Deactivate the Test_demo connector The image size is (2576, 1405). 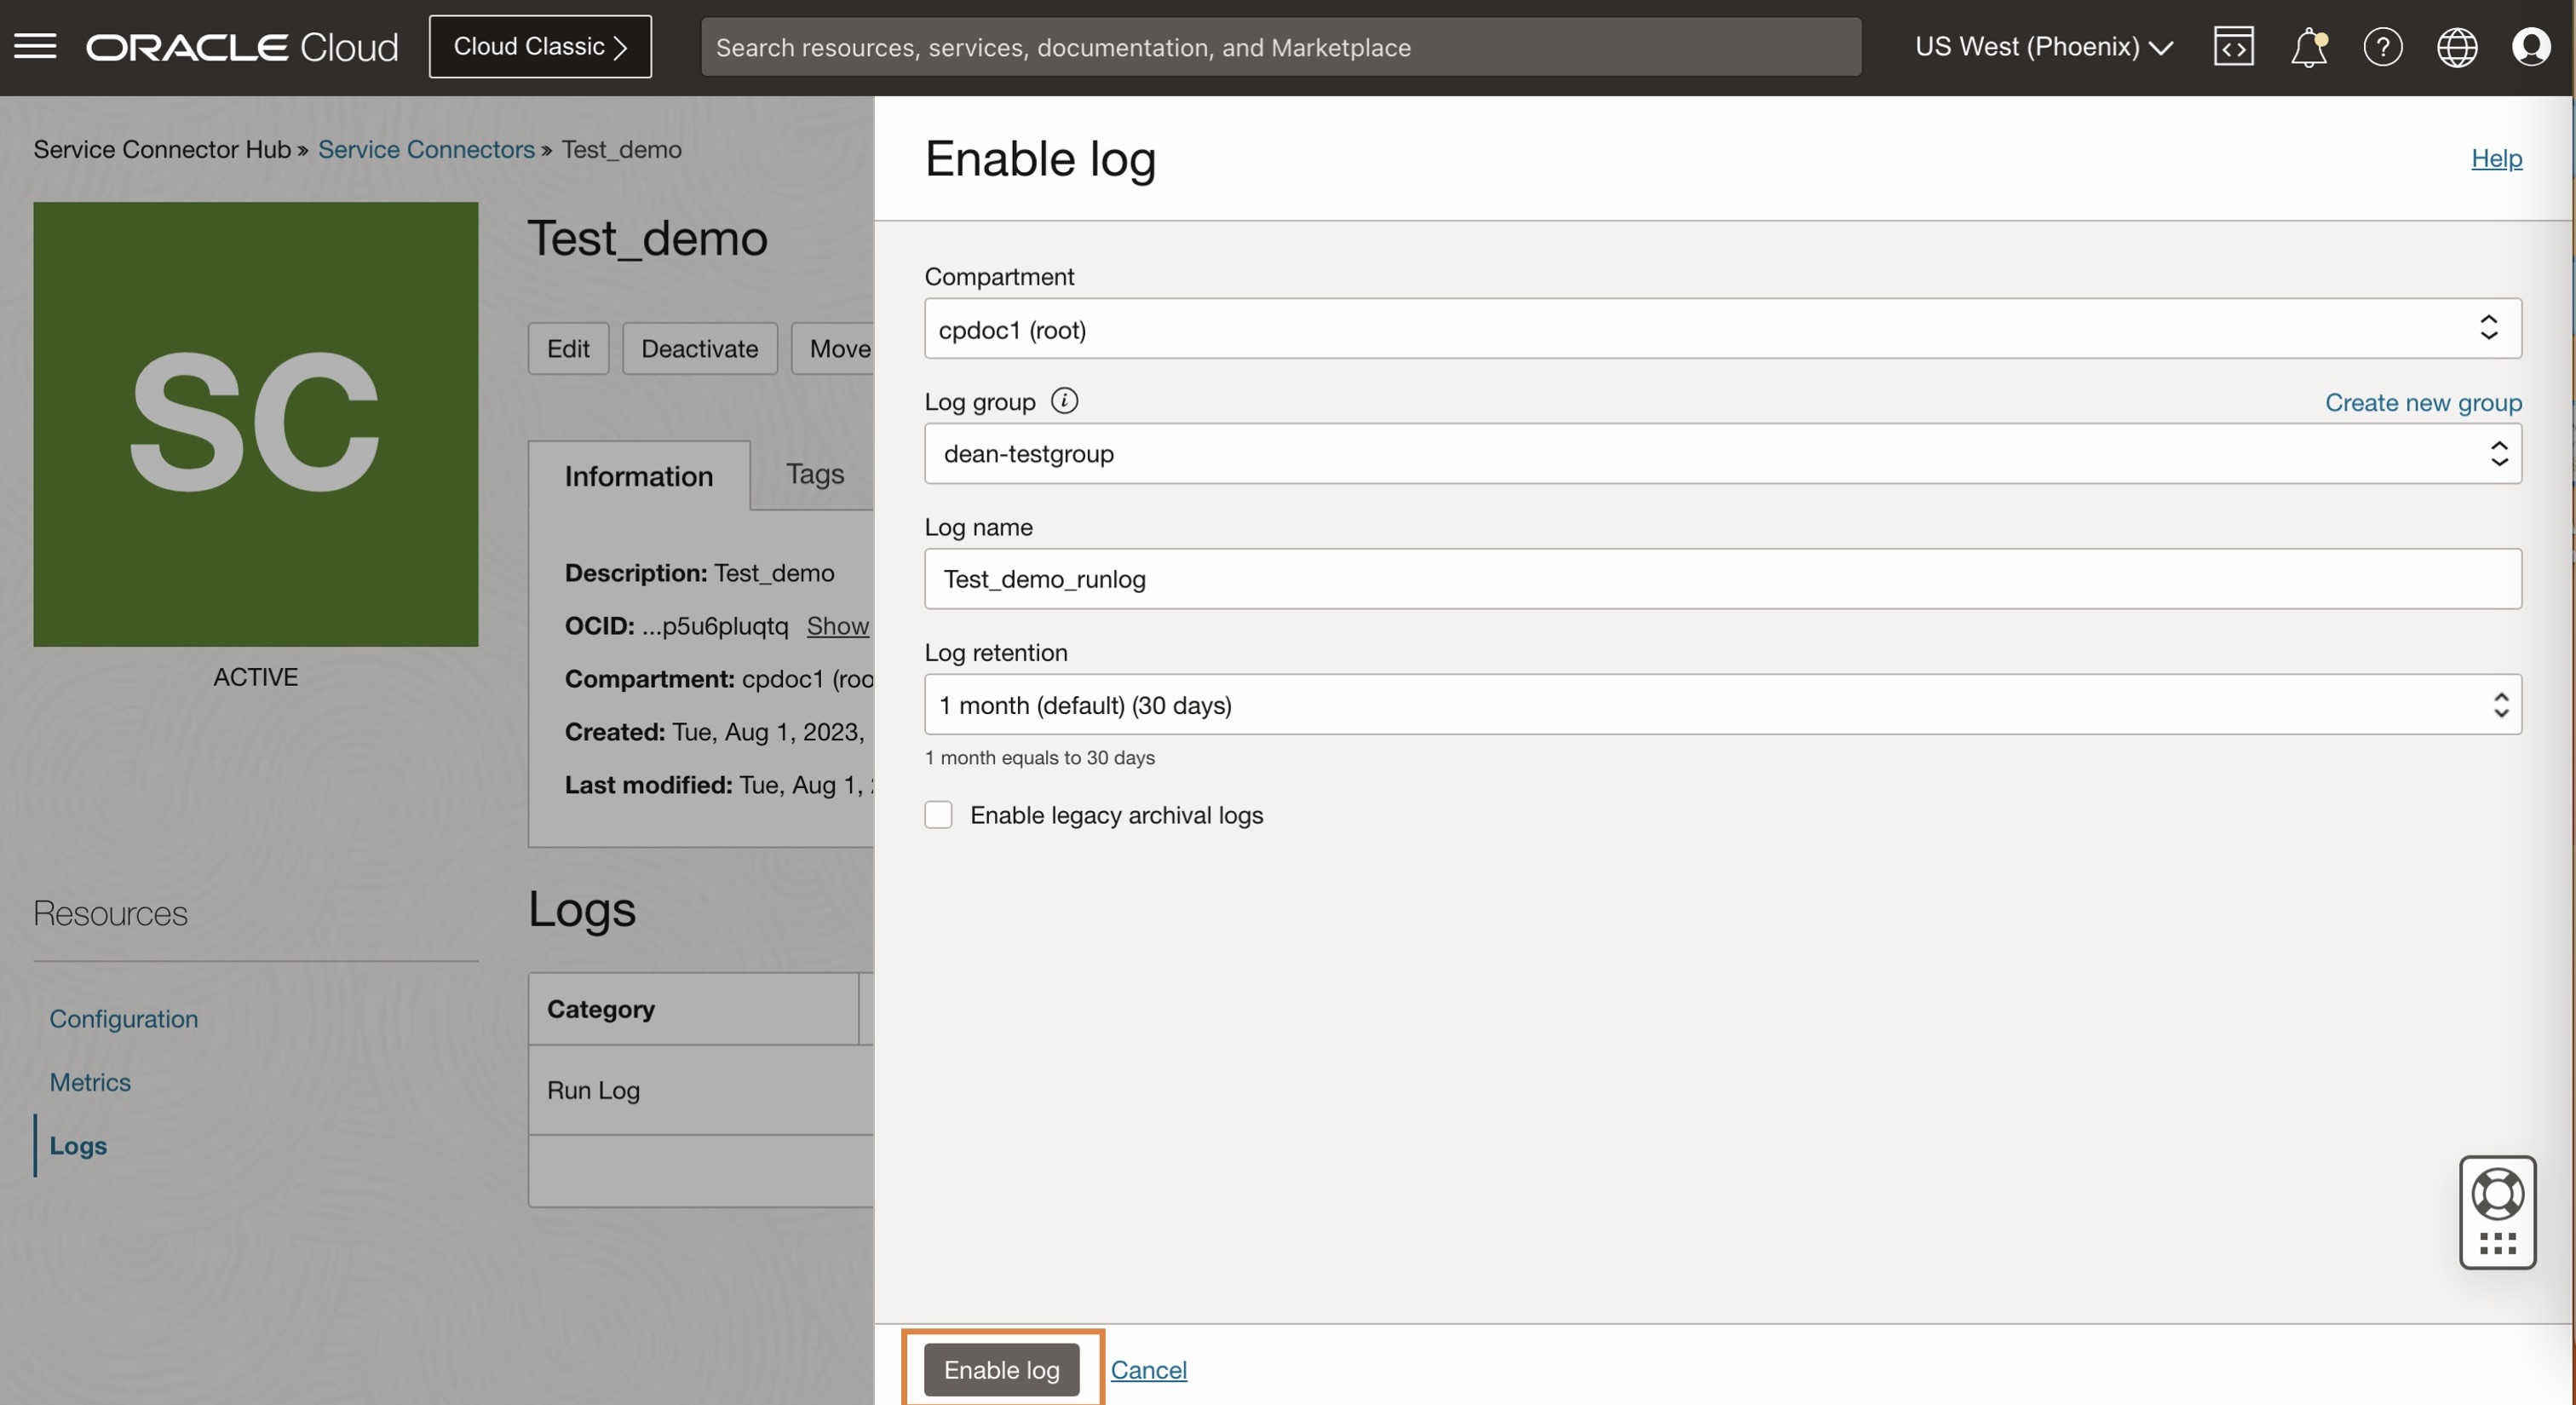699,348
